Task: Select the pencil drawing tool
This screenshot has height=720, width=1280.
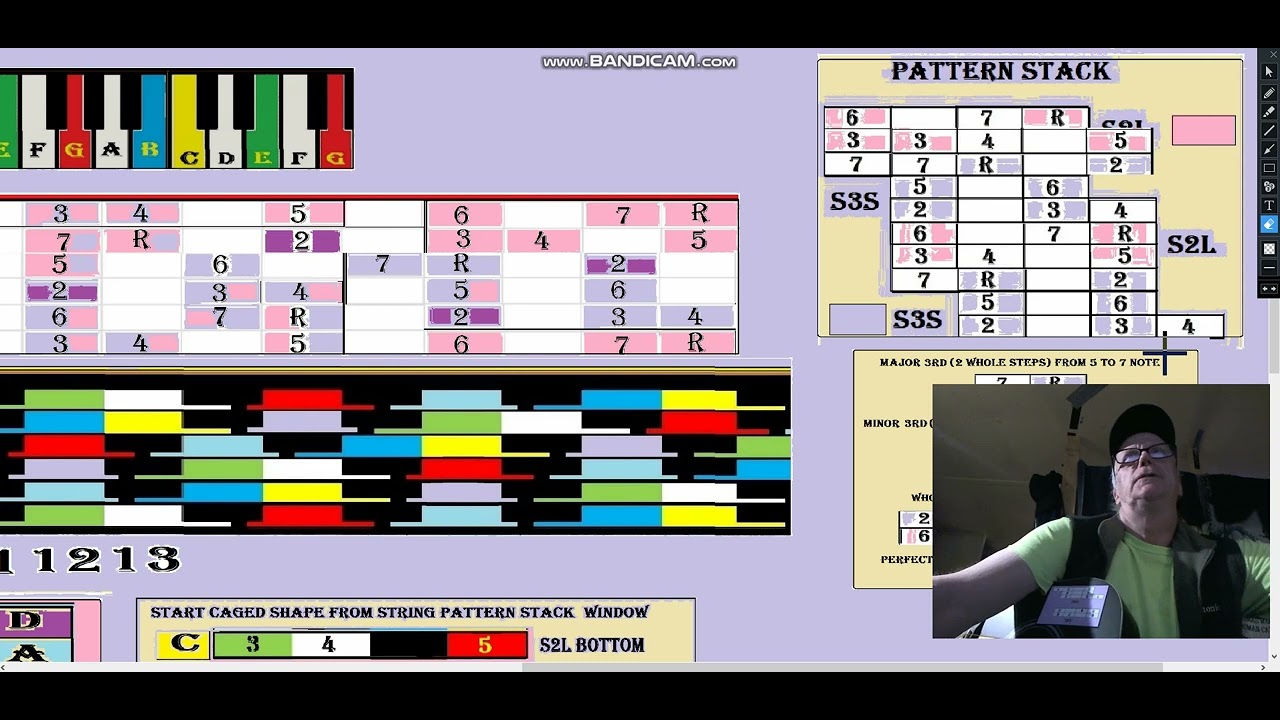Action: tap(1269, 93)
